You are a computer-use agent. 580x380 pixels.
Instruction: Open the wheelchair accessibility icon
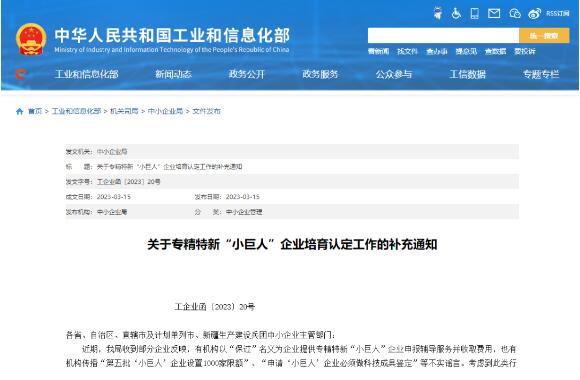pyautogui.click(x=456, y=14)
